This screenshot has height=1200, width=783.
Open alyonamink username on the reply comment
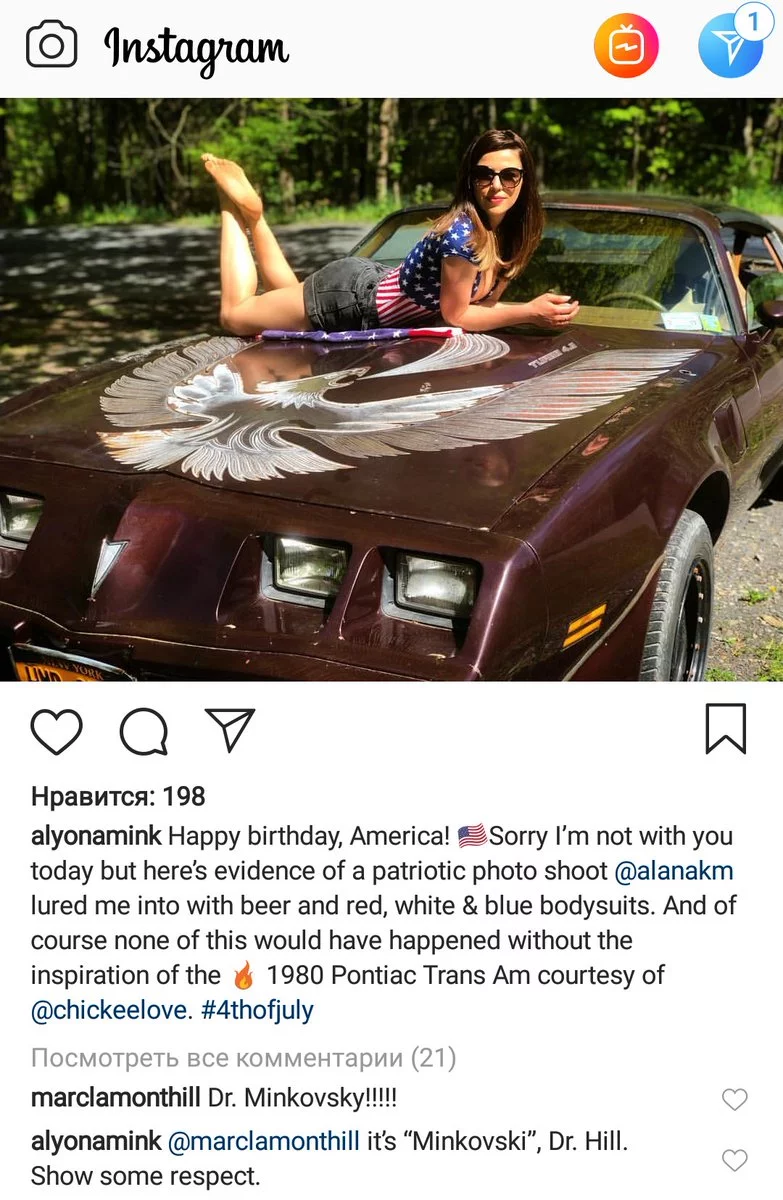click(x=96, y=1141)
